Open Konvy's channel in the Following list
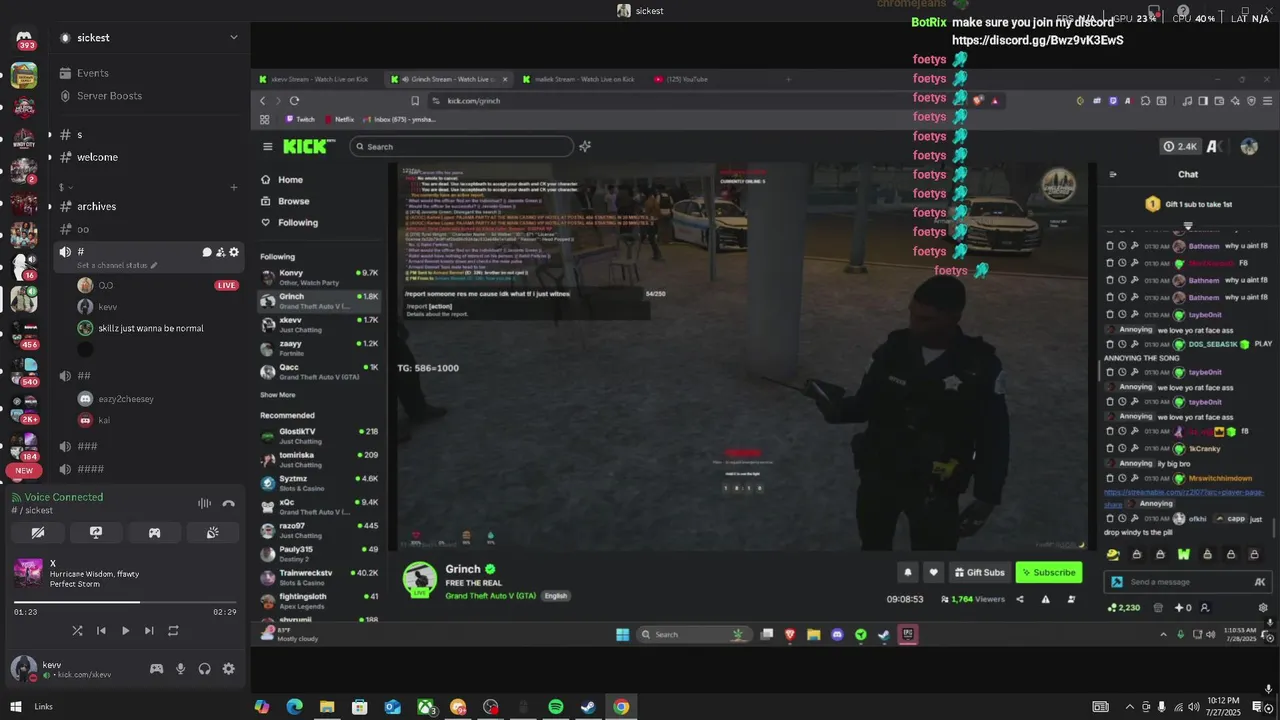The height and width of the screenshot is (720, 1280). pos(319,277)
